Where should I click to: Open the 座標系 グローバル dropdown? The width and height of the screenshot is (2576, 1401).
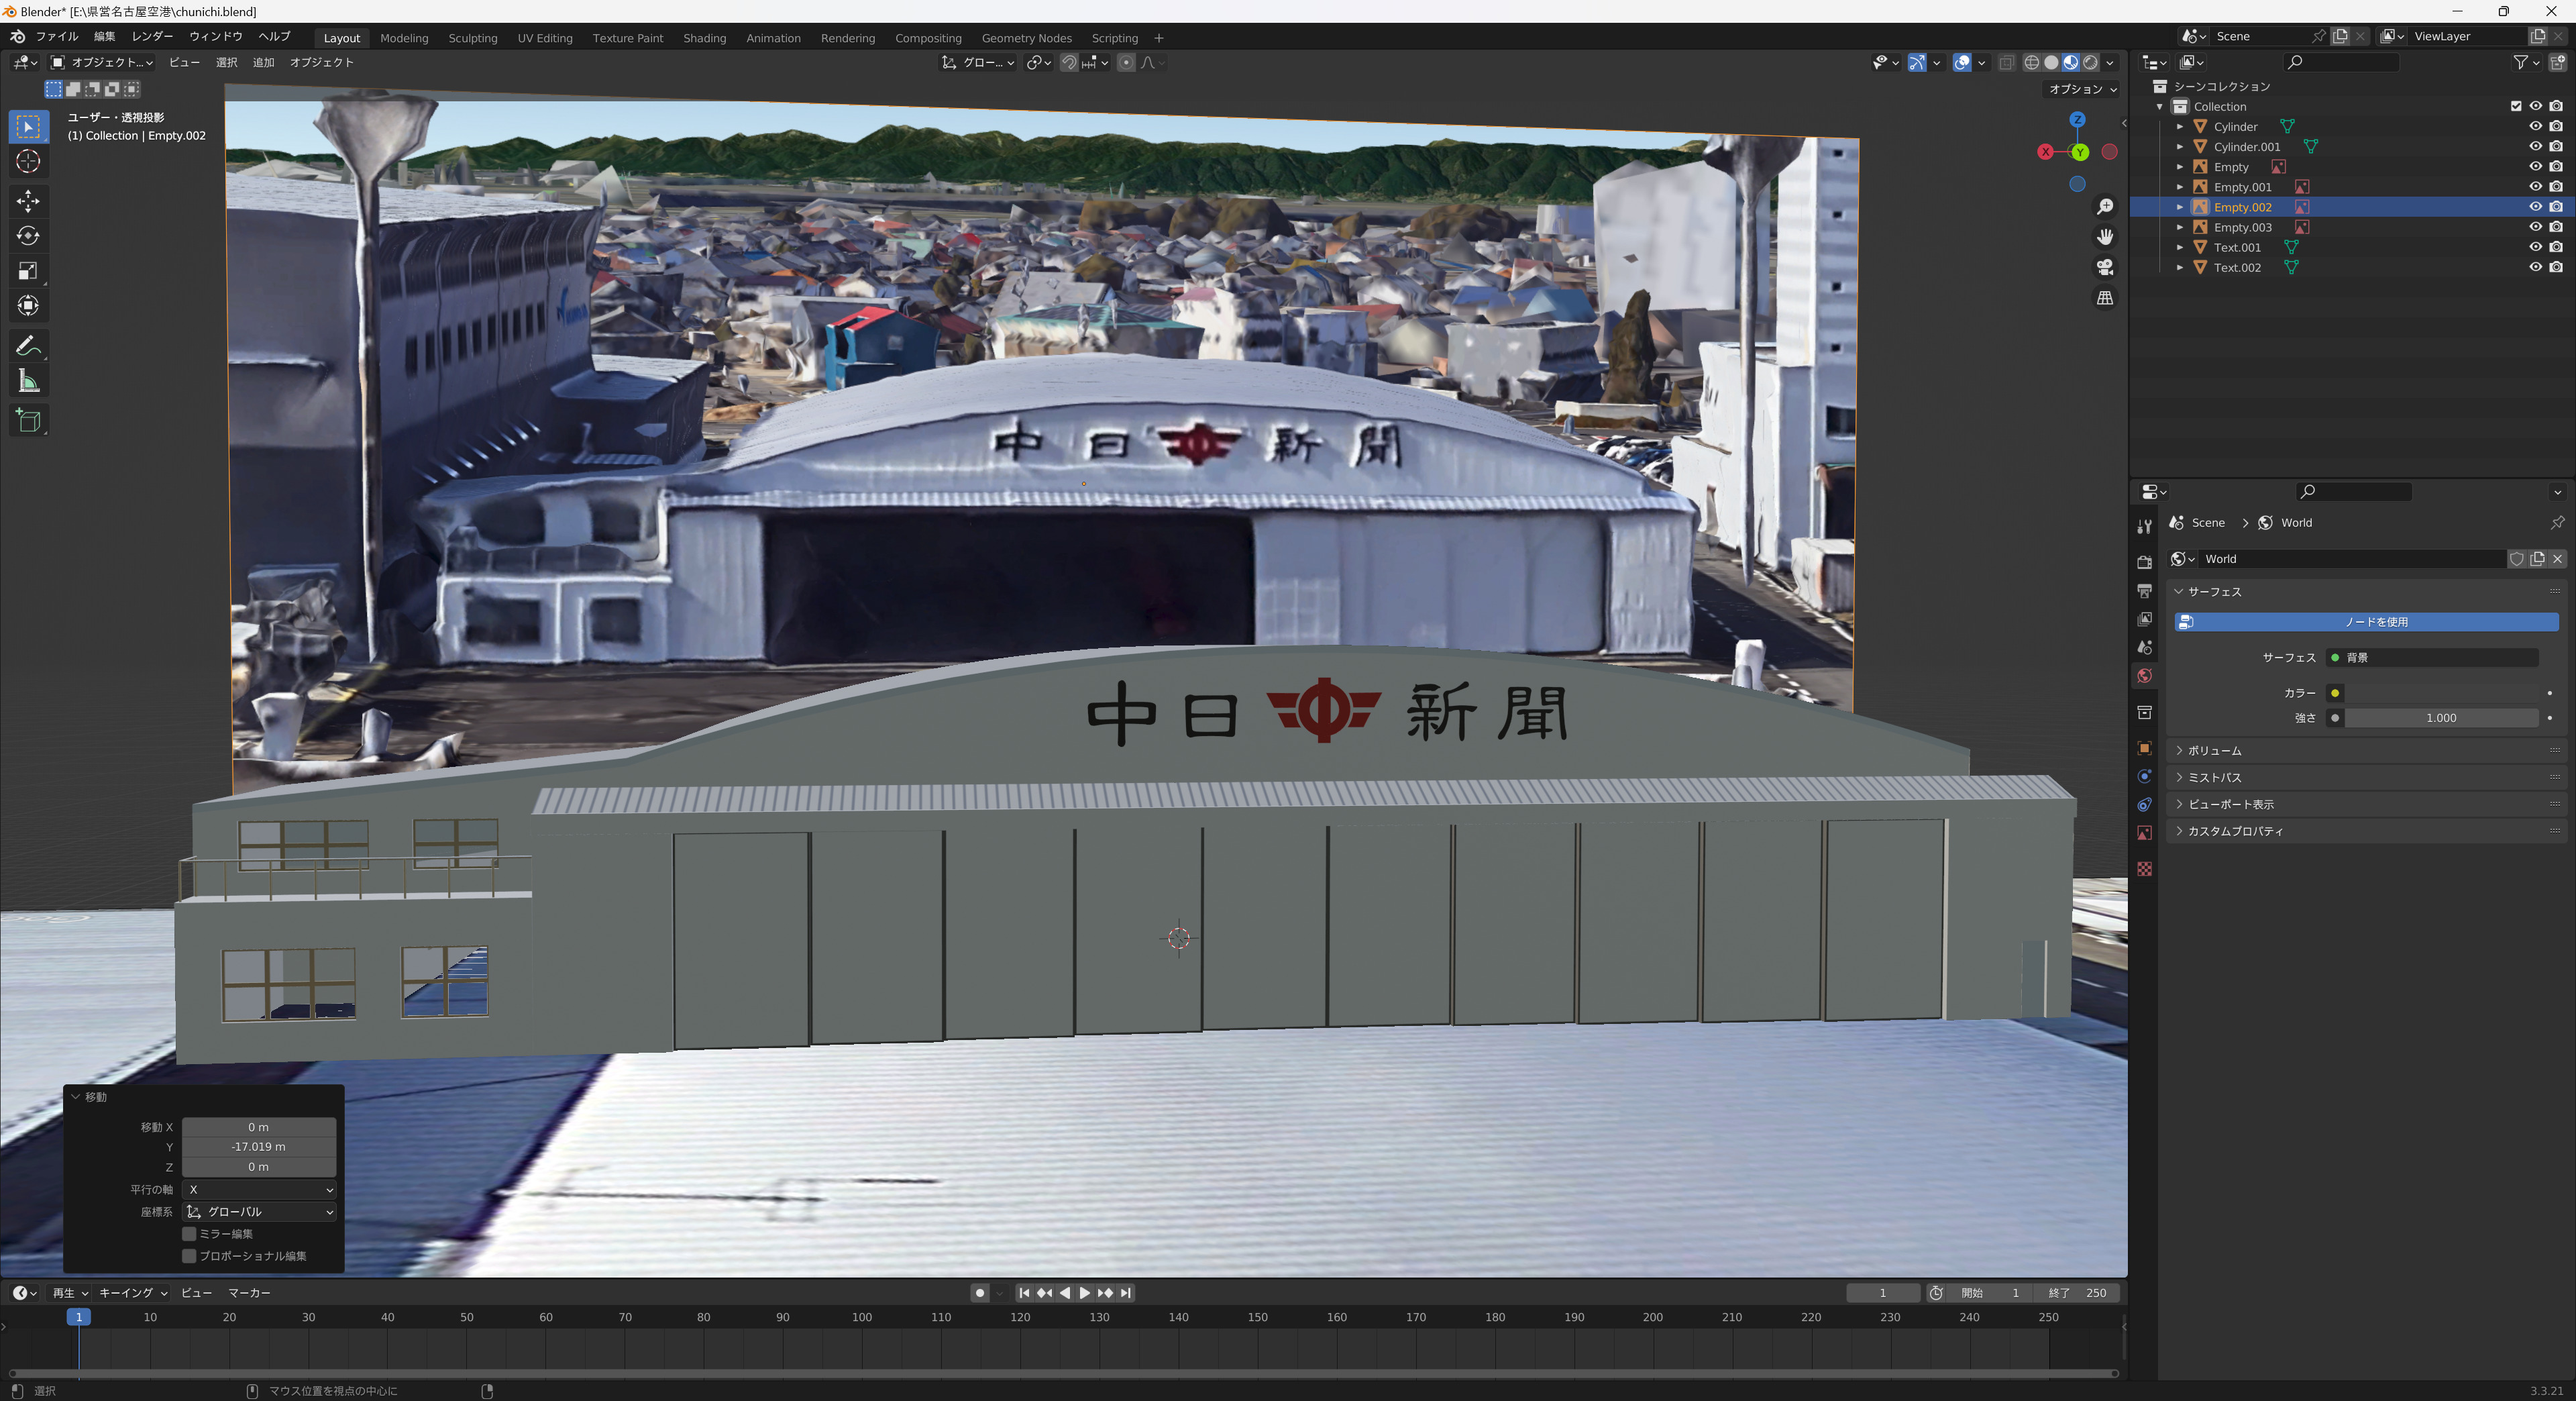point(259,1212)
